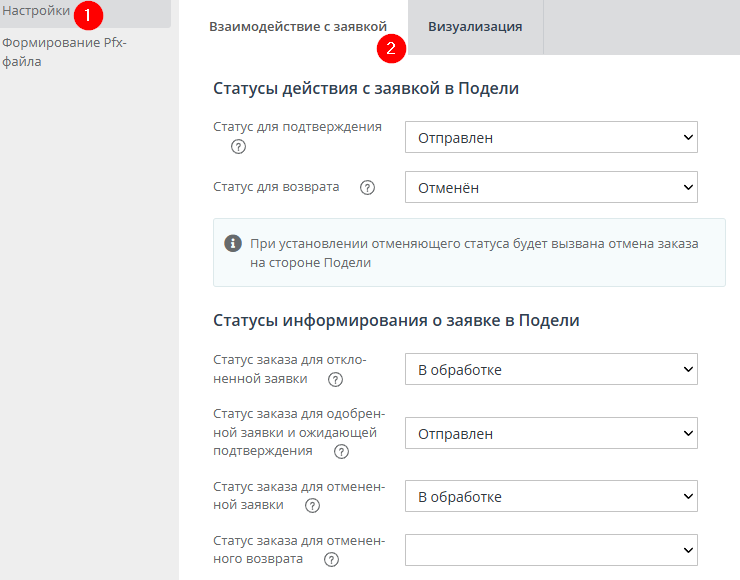
Task: Click help icon next to Статус для подтверждения
Action: 238,146
